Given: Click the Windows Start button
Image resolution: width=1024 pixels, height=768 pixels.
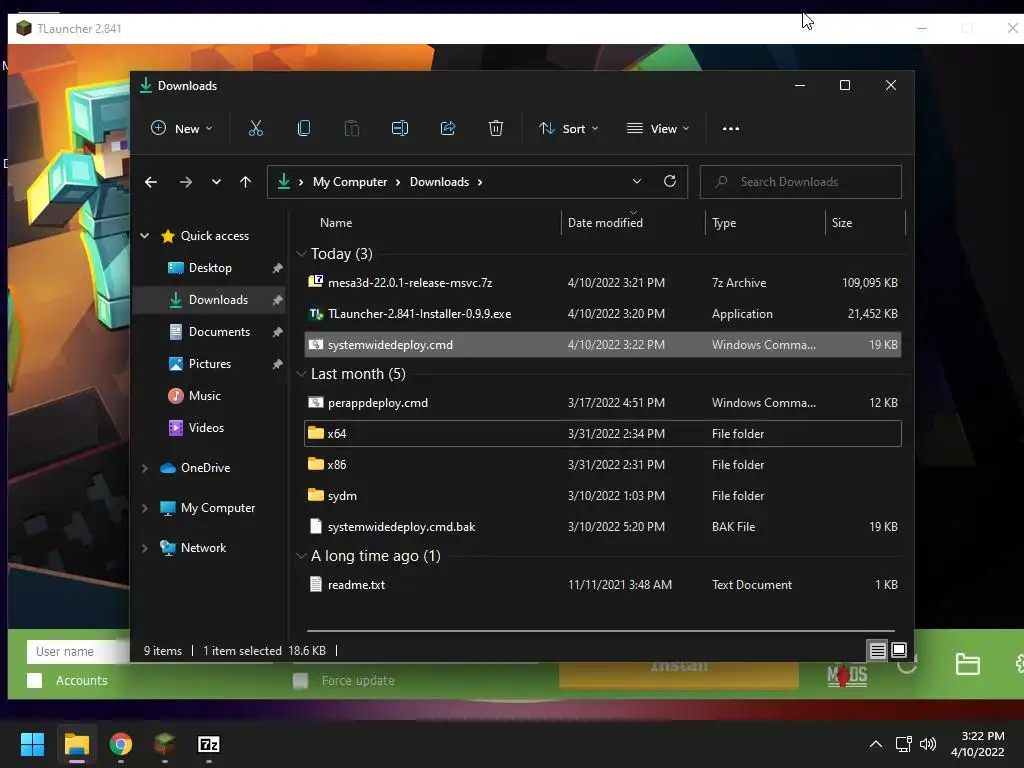Looking at the screenshot, I should (x=32, y=744).
